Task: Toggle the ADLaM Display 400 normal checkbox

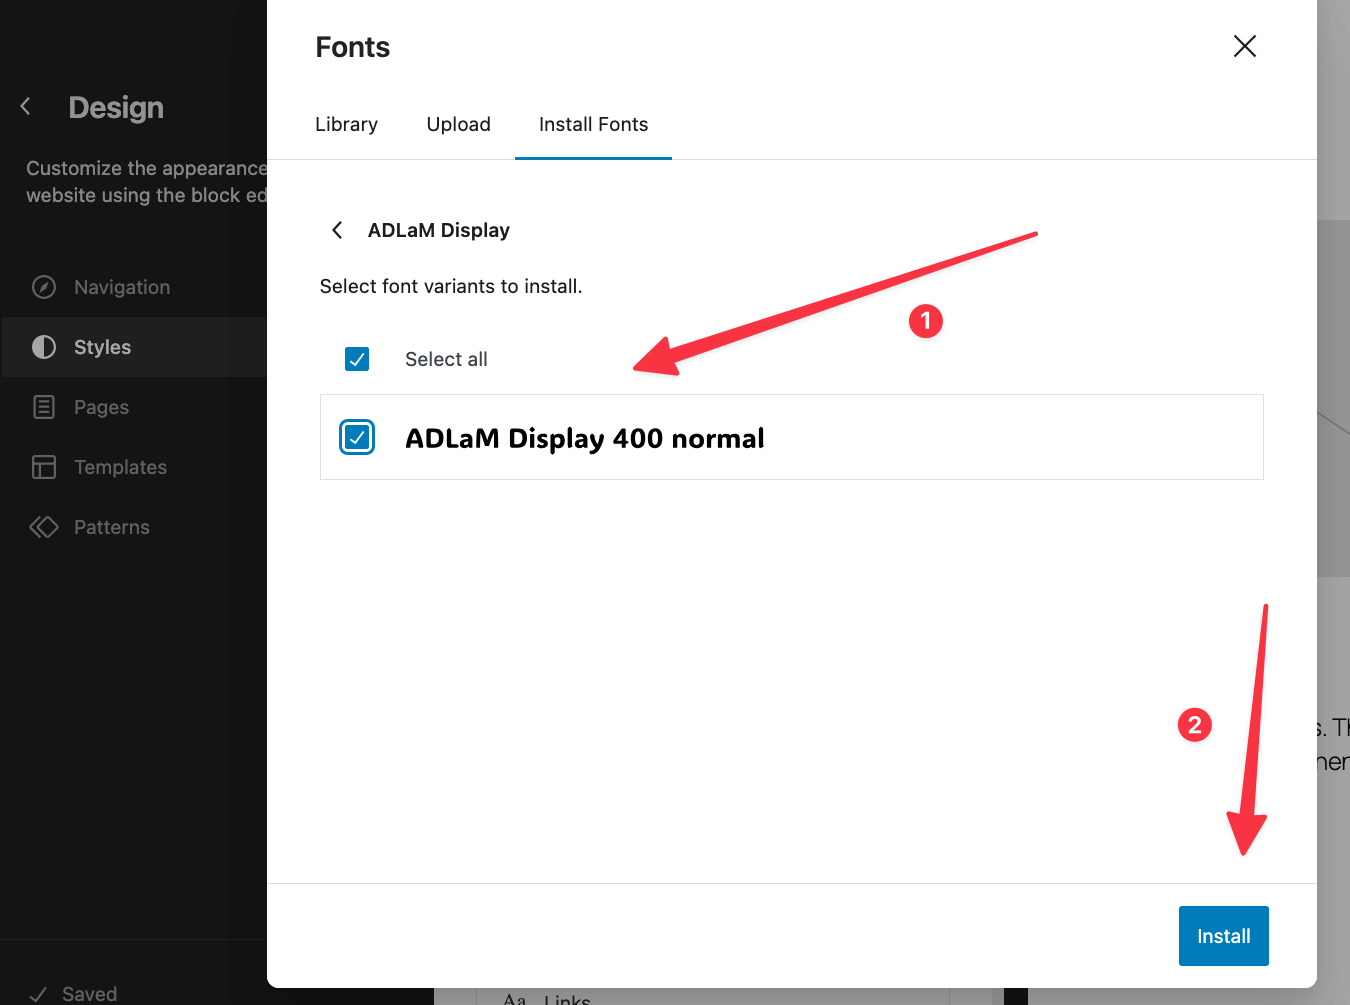Action: tap(357, 437)
